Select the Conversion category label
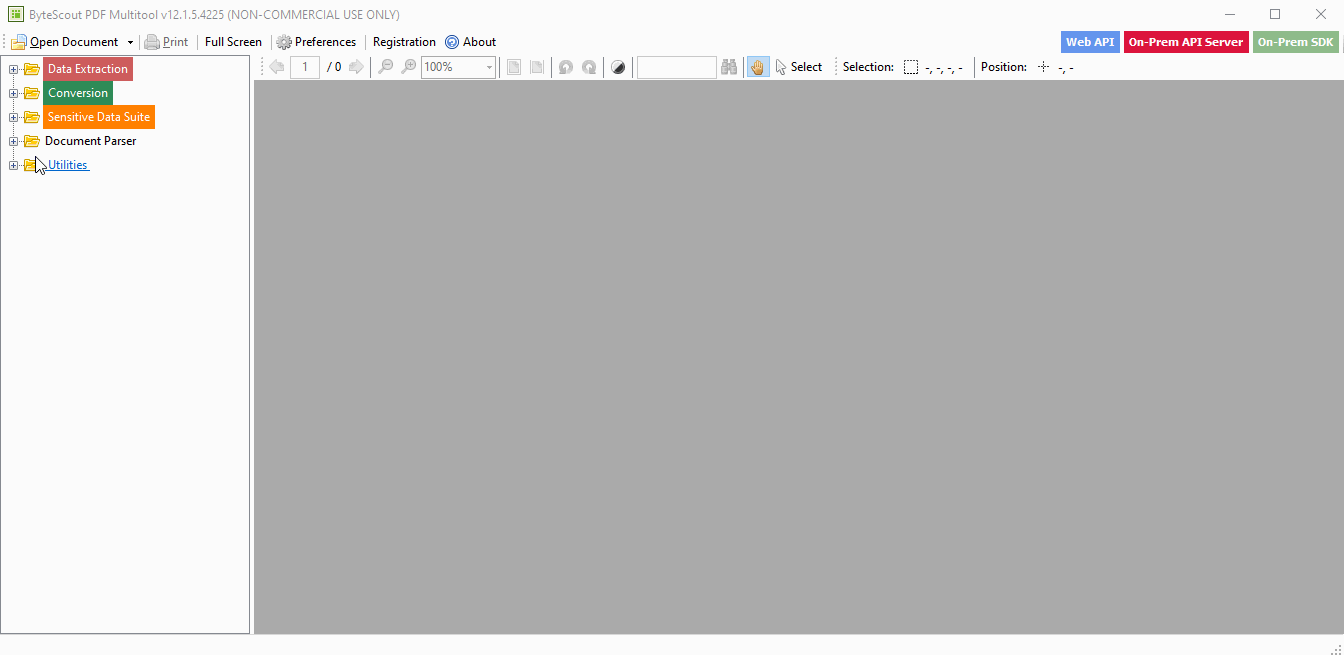Image resolution: width=1344 pixels, height=655 pixels. coord(78,93)
